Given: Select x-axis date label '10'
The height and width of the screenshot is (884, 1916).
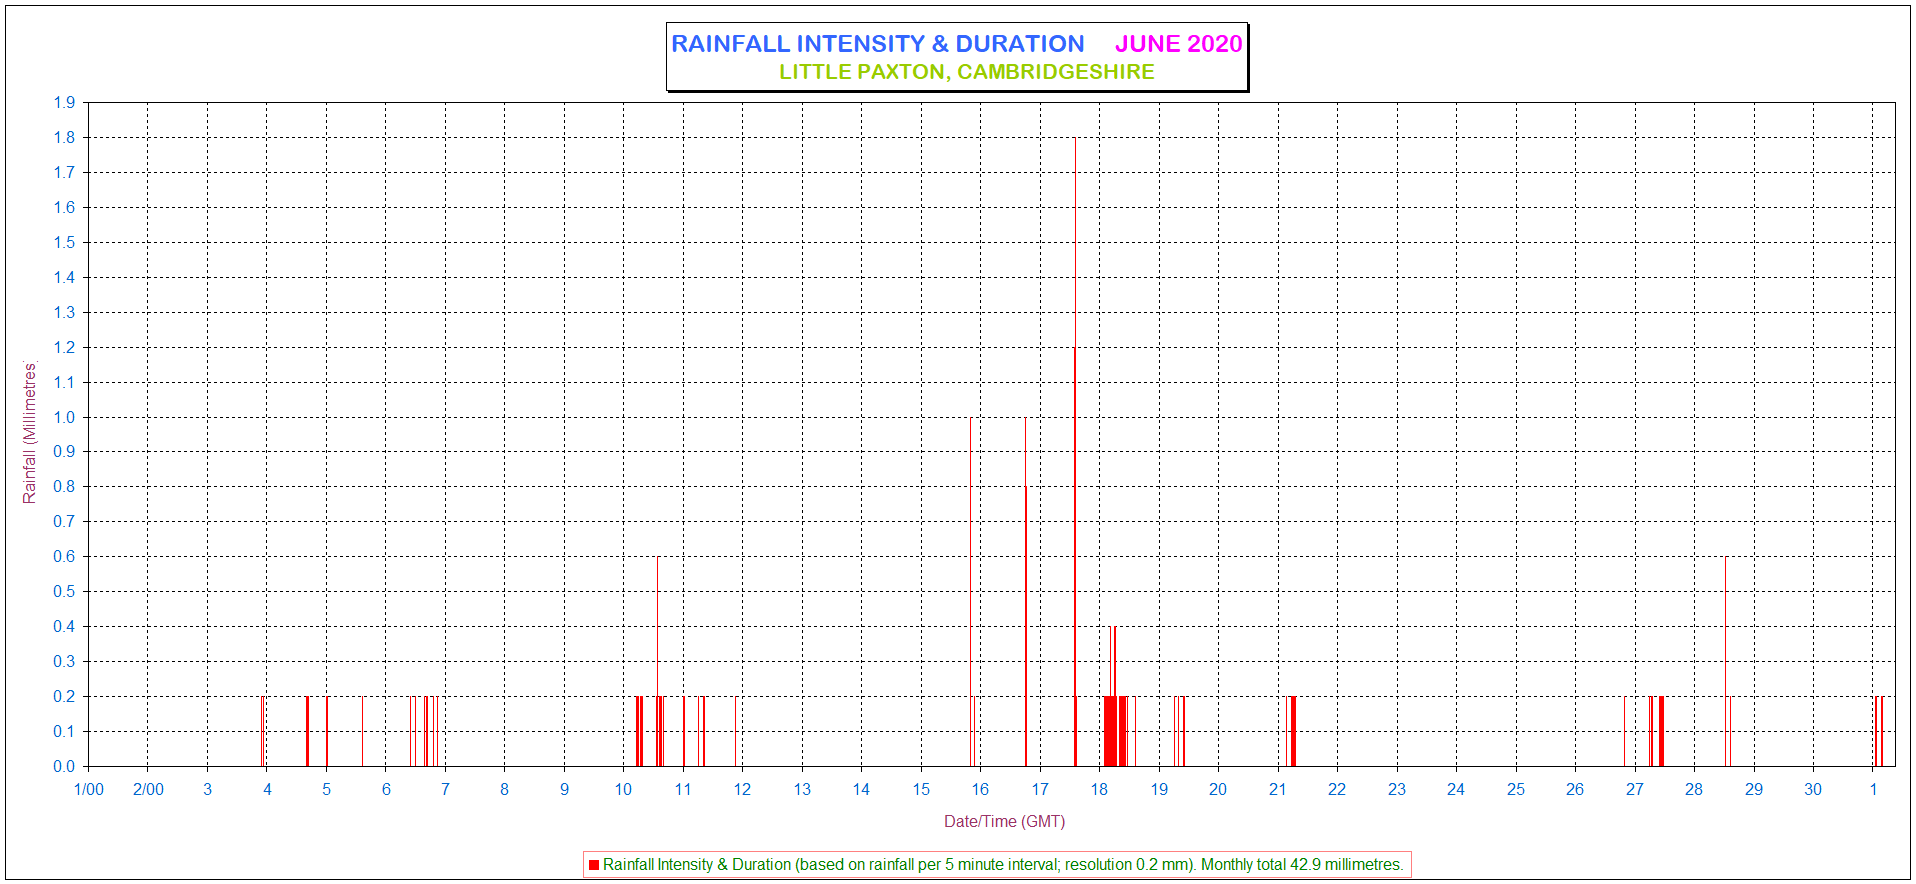Looking at the screenshot, I should (623, 789).
